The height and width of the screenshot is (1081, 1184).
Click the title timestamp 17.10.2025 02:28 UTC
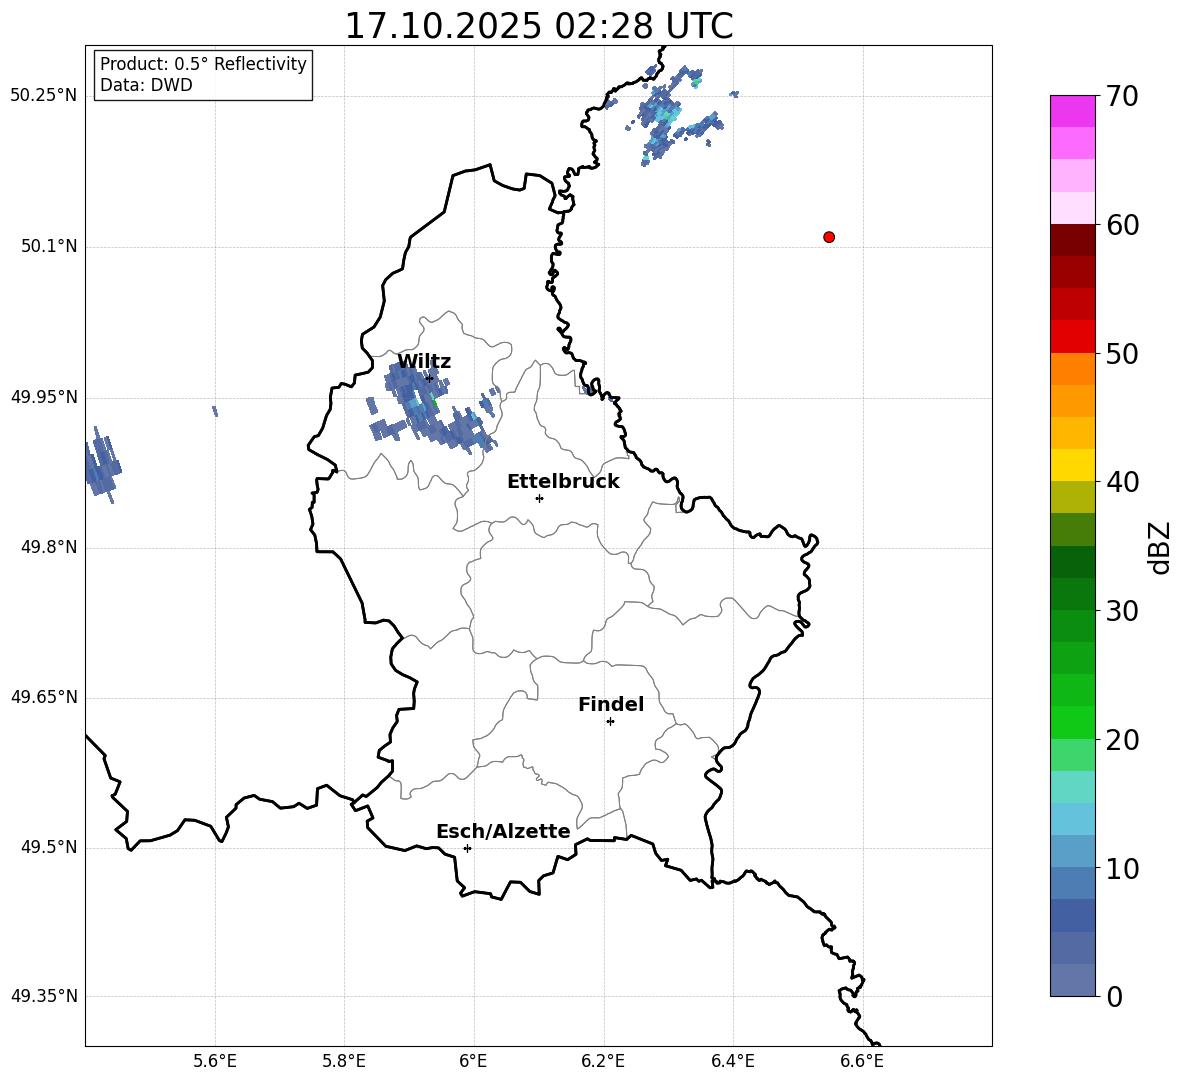click(x=539, y=26)
